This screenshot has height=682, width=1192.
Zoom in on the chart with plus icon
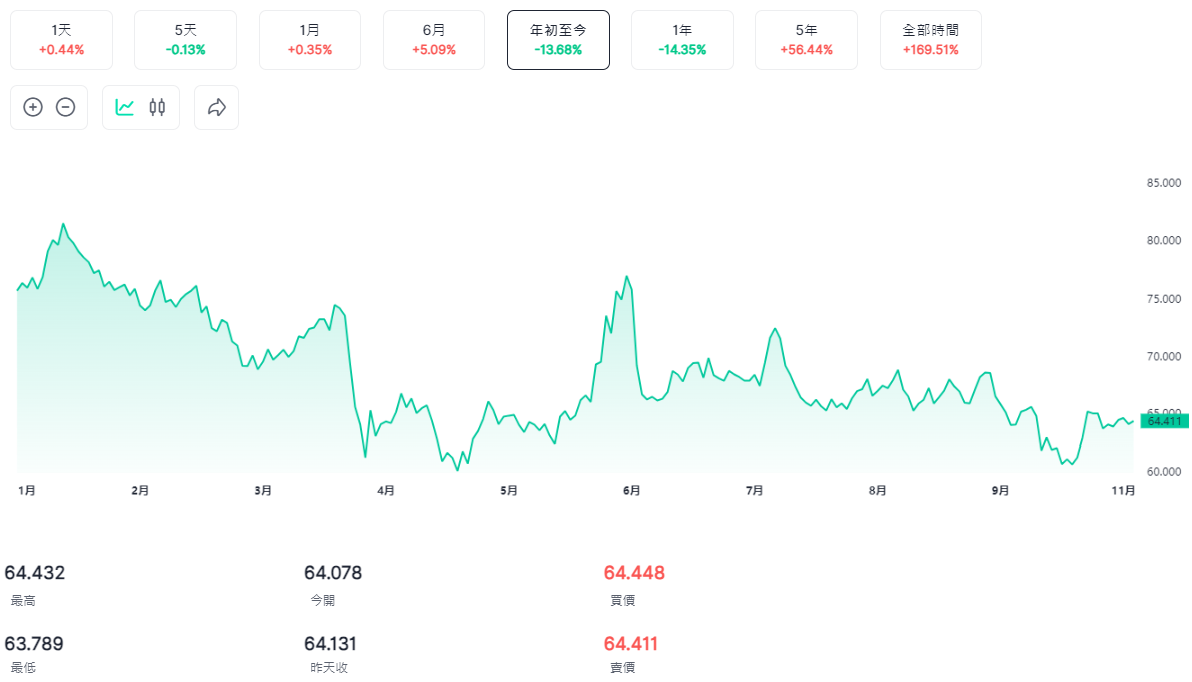(x=33, y=107)
